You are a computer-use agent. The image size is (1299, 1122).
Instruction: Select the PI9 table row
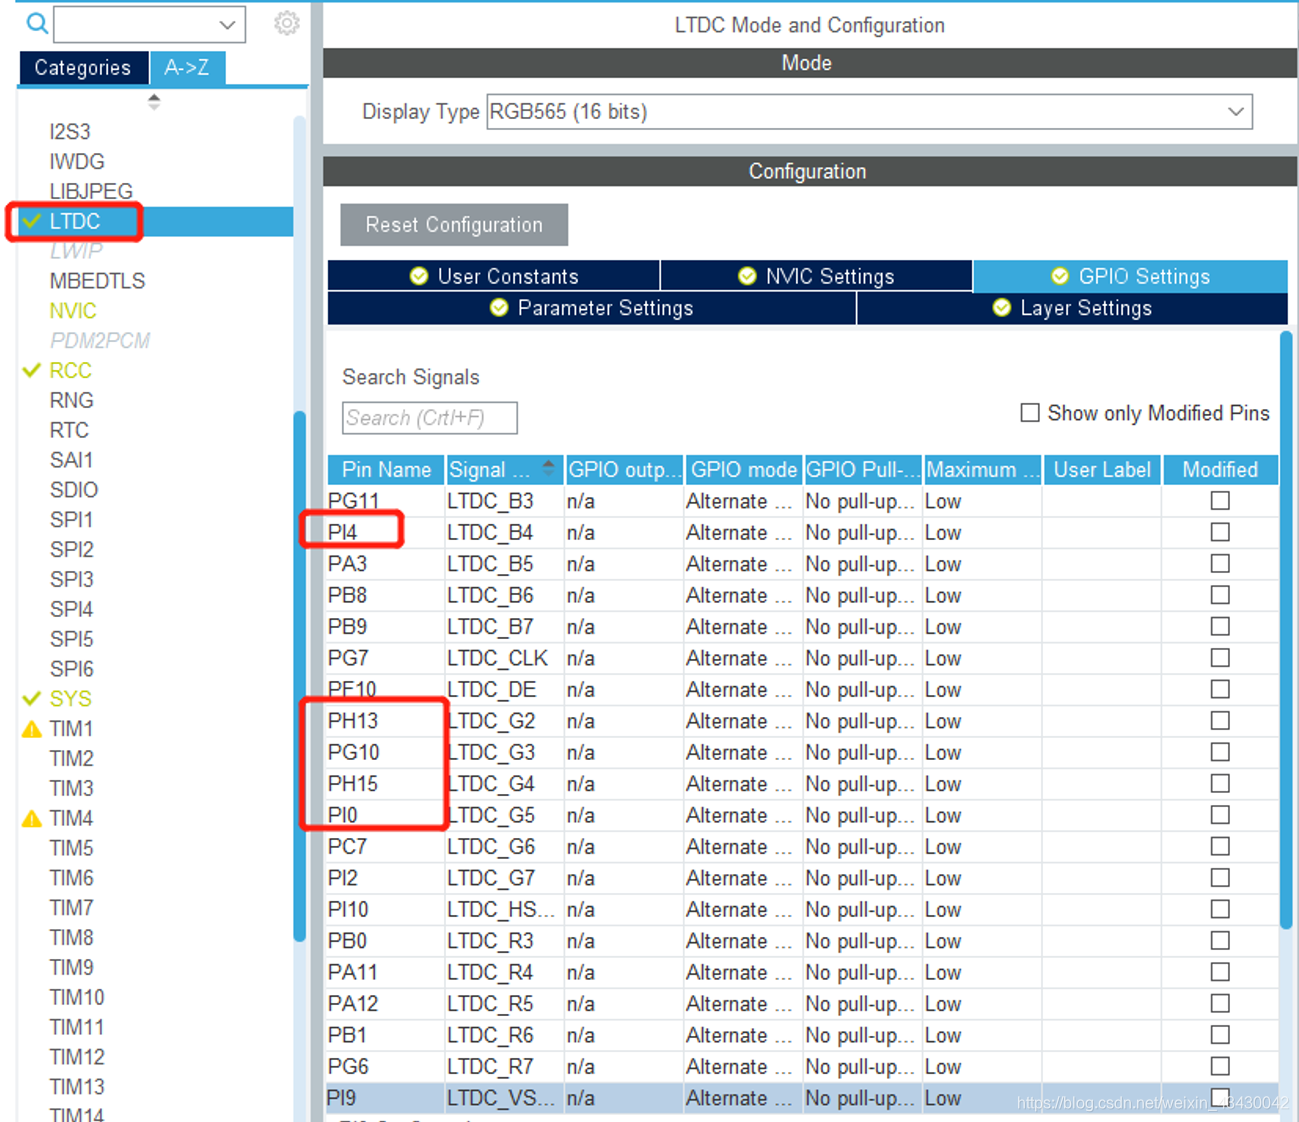(802, 1098)
